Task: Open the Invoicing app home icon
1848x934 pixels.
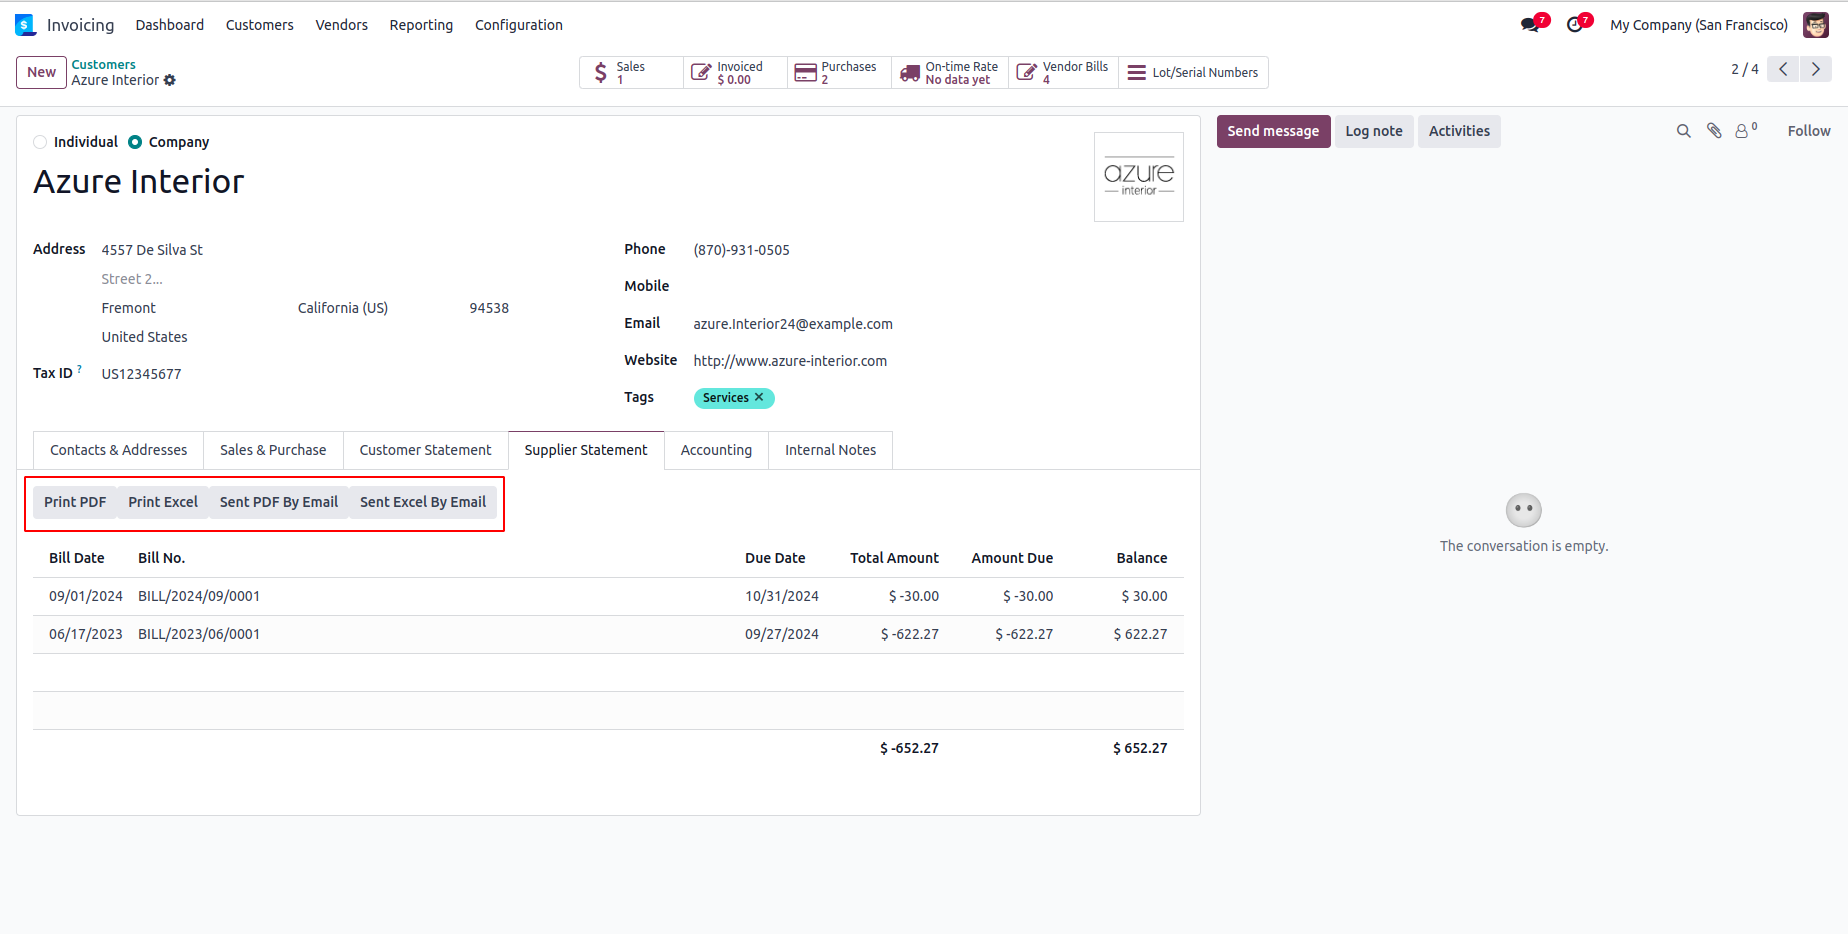Action: click(26, 25)
